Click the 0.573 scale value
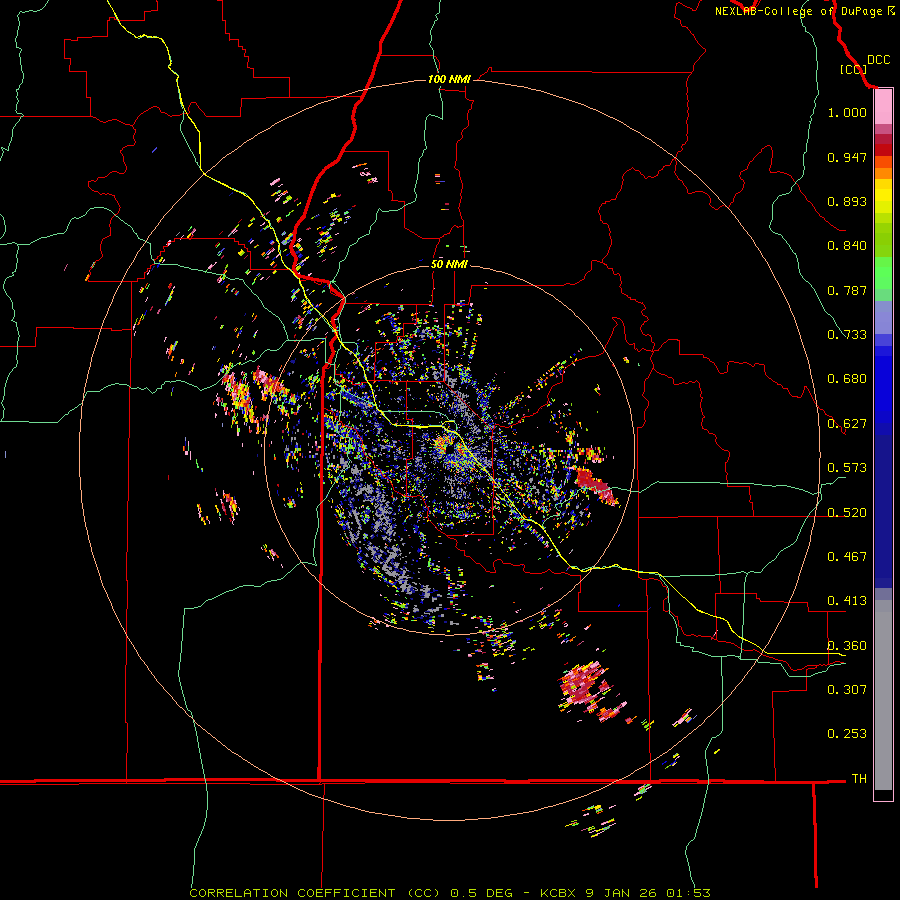The image size is (900, 900). coord(847,468)
